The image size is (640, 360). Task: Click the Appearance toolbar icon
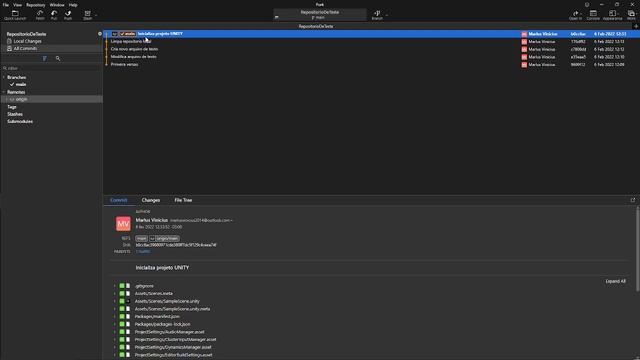[612, 13]
